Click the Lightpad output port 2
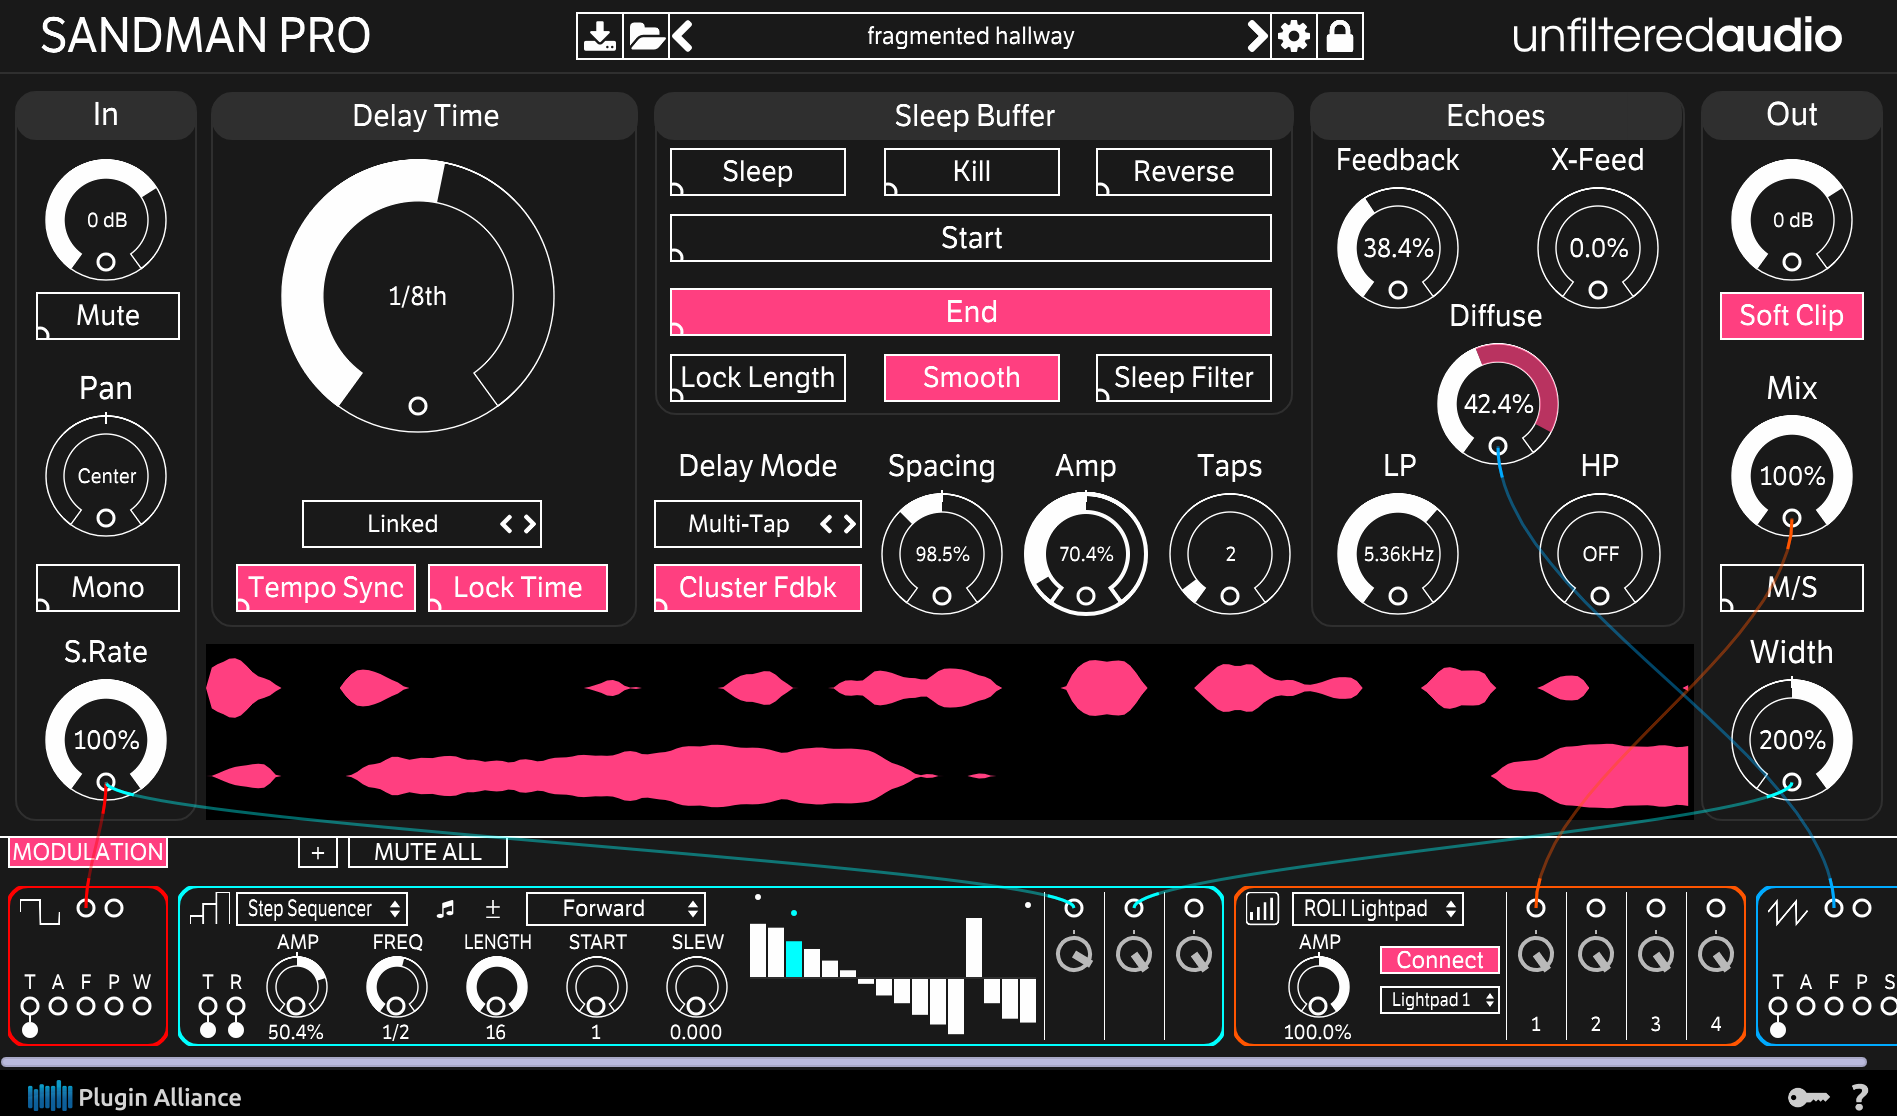Screen dimensions: 1897x1116 click(1596, 908)
